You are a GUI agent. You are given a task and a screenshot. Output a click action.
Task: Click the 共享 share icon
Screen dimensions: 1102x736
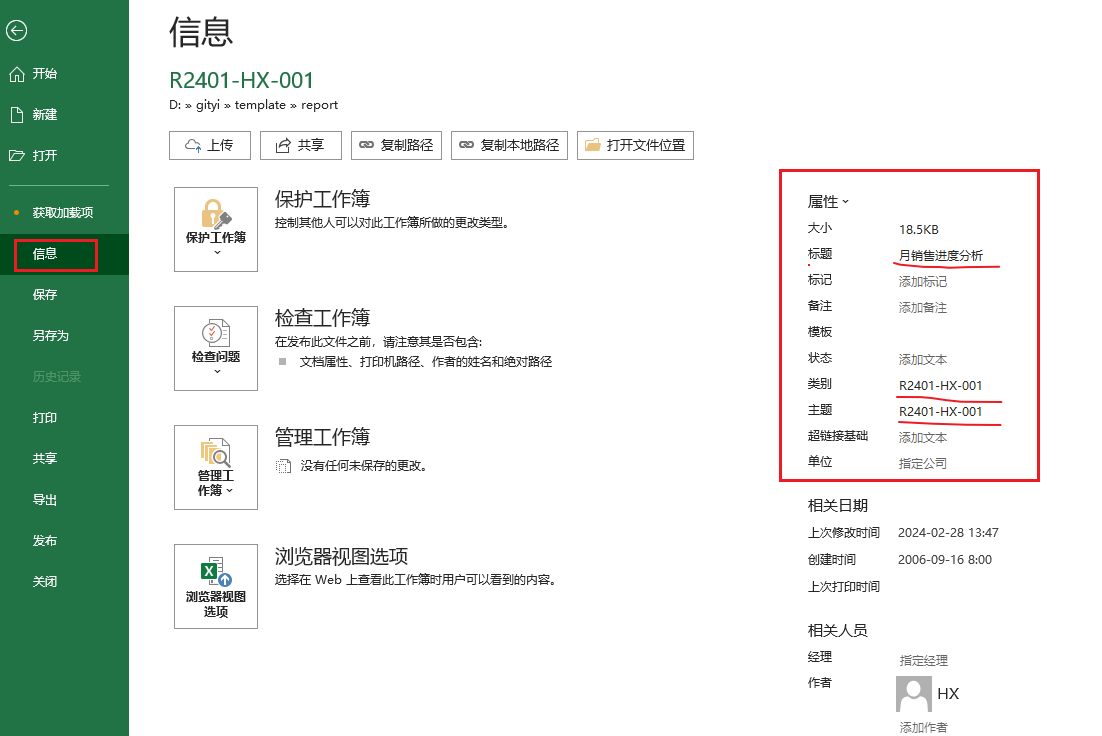click(x=284, y=145)
